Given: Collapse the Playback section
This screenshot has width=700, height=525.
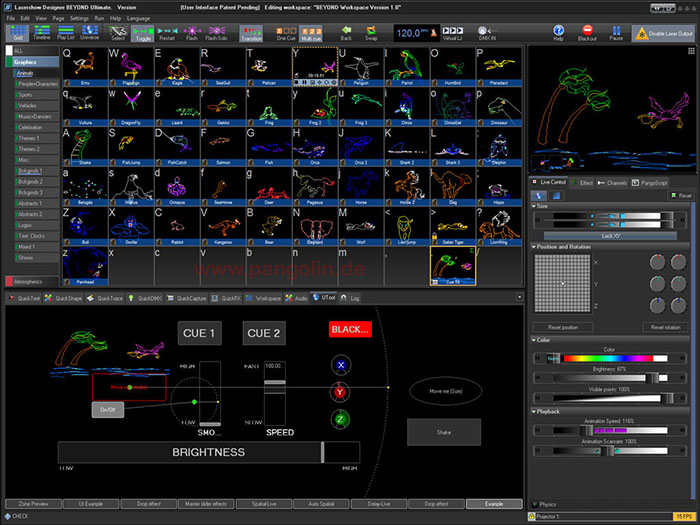Looking at the screenshot, I should [534, 411].
